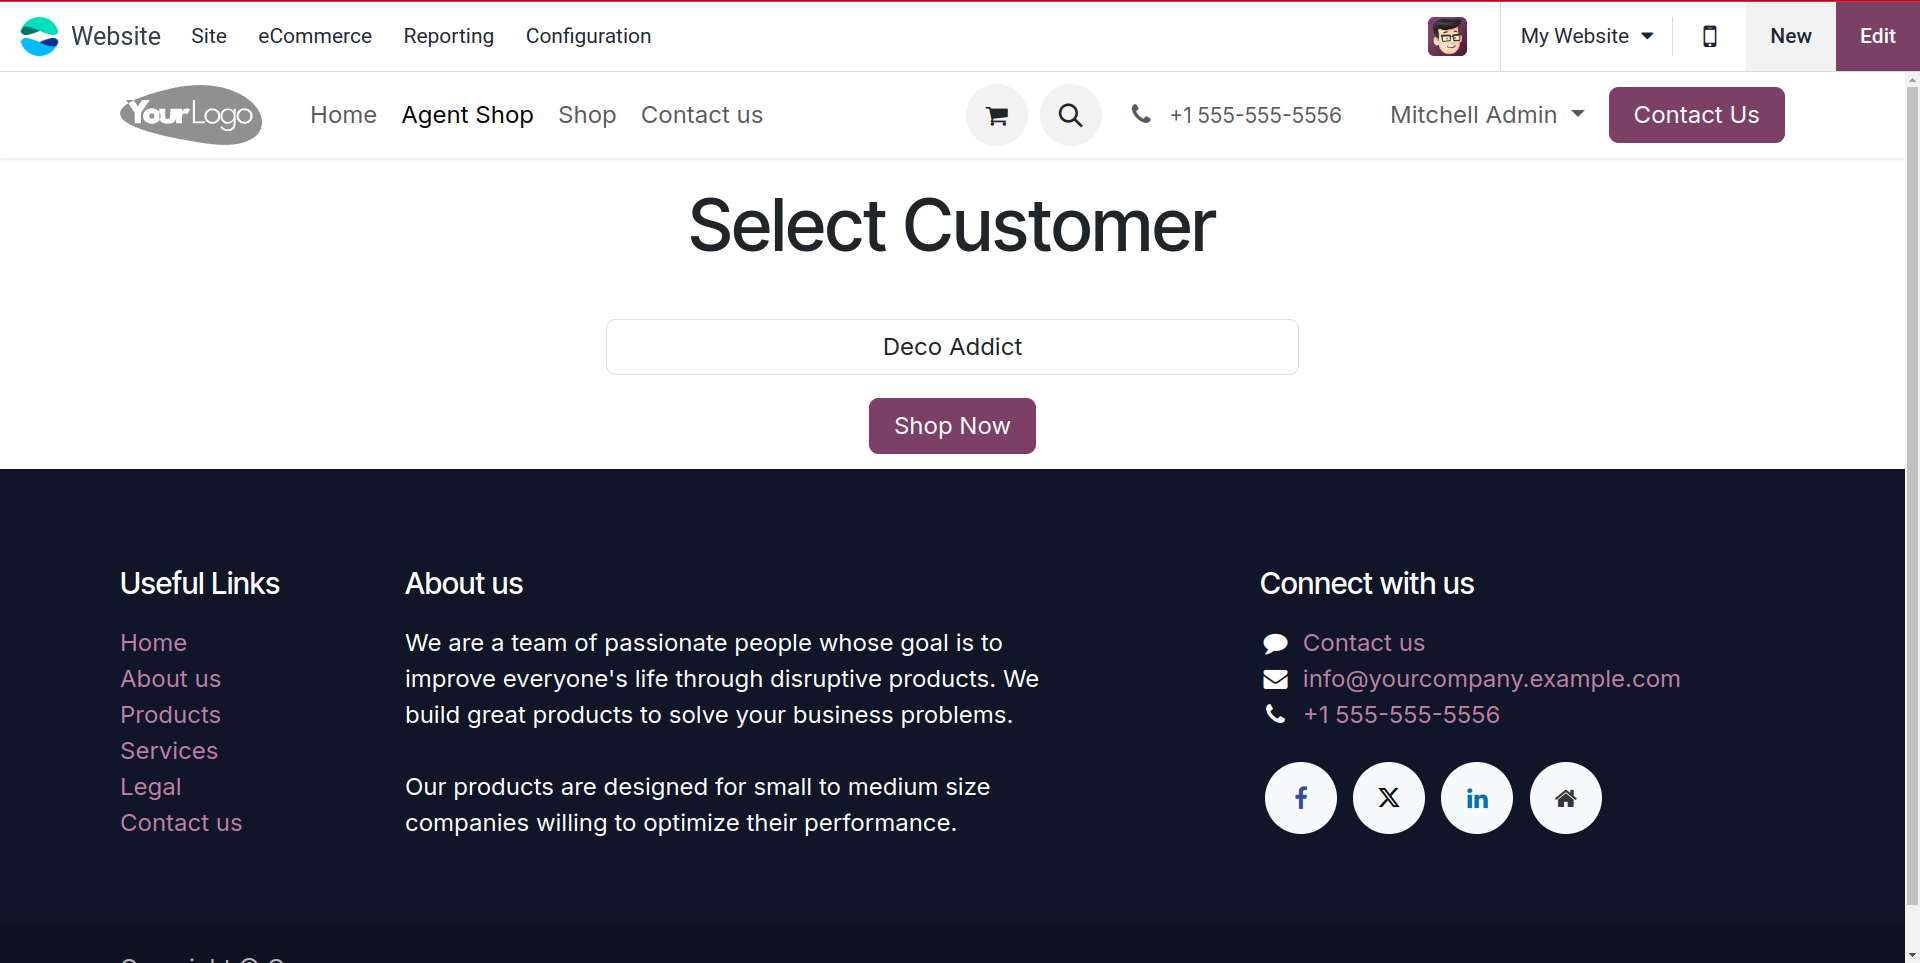Toggle mobile preview phone icon
Image resolution: width=1920 pixels, height=963 pixels.
tap(1709, 36)
